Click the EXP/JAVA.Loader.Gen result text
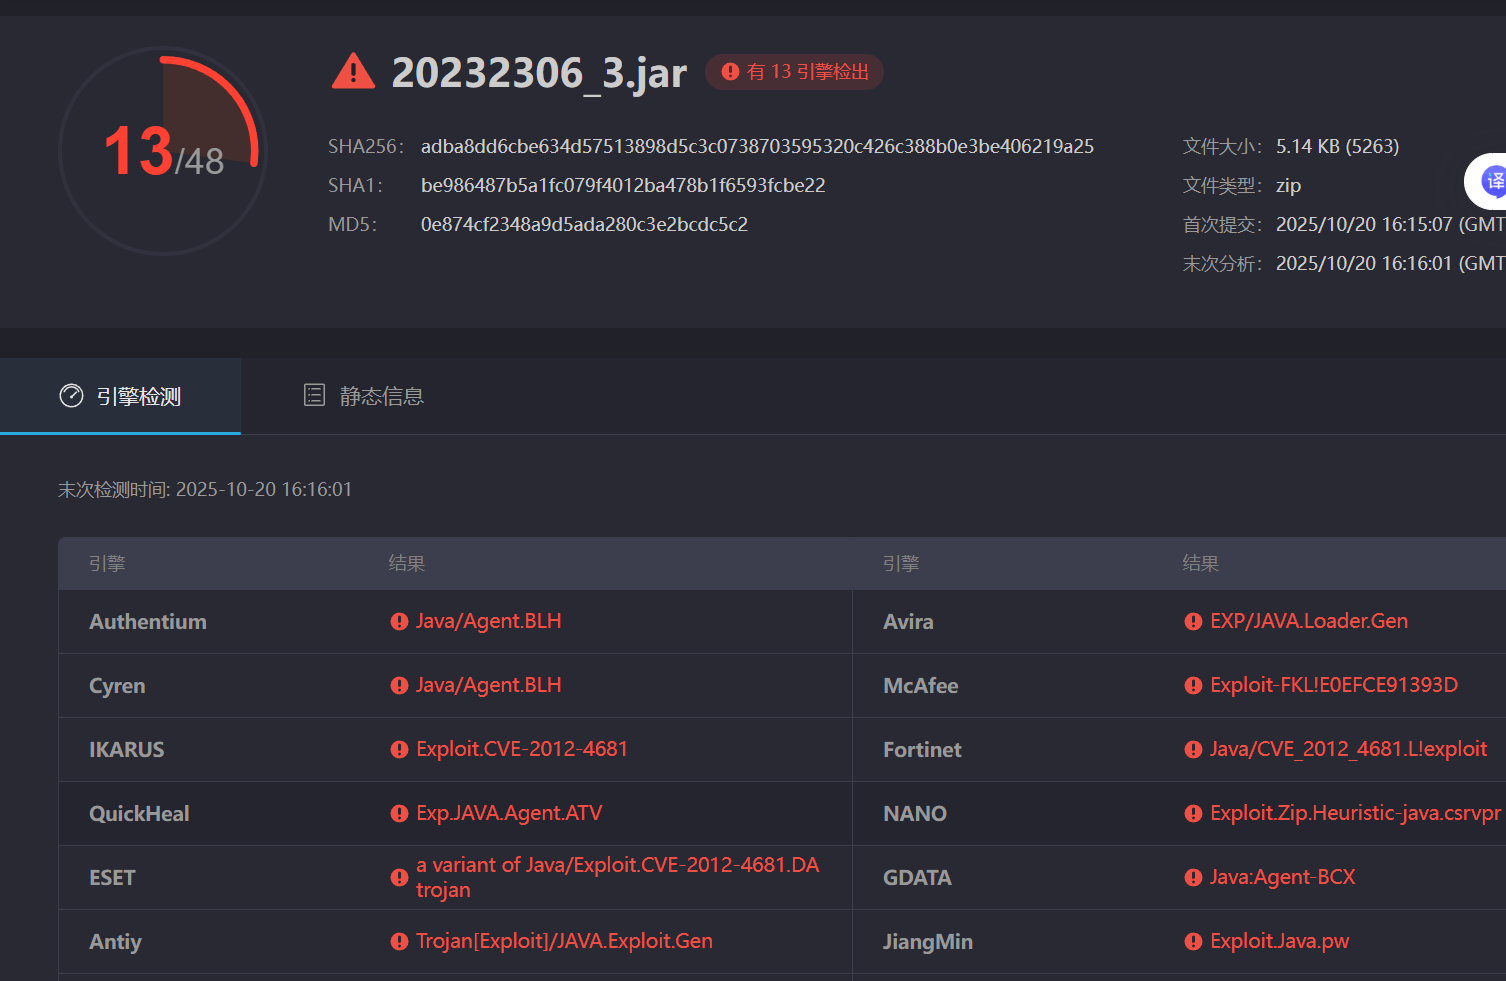Viewport: 1506px width, 981px height. click(x=1309, y=621)
